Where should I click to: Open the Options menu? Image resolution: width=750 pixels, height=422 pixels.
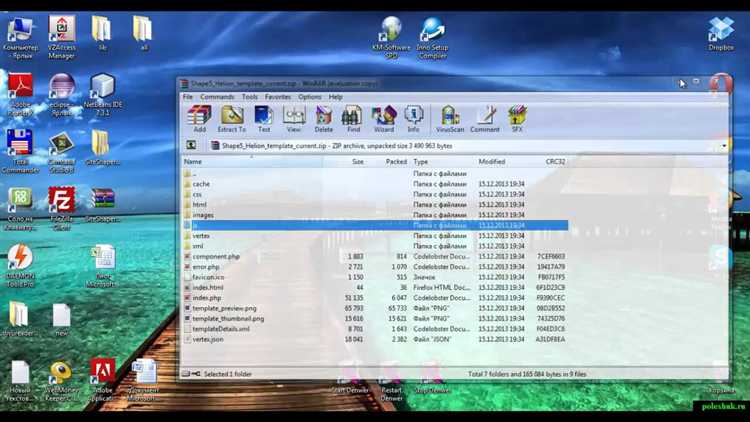coord(310,97)
